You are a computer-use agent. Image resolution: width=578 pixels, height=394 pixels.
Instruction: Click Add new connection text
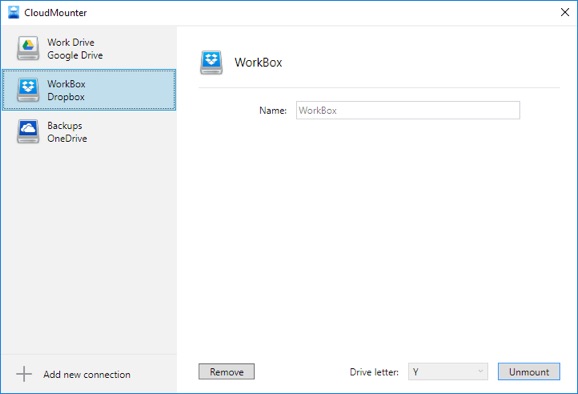coord(87,374)
